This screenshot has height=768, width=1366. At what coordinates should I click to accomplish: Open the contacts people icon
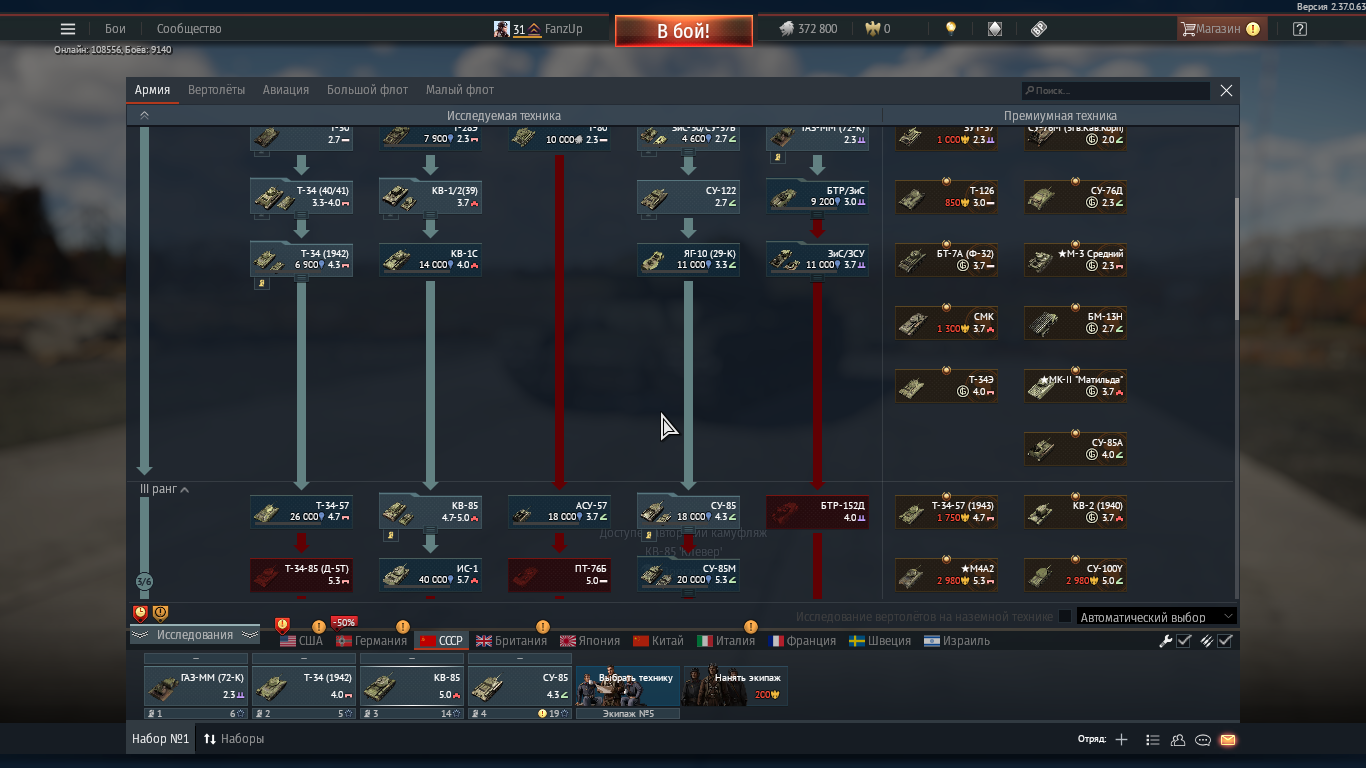point(1177,740)
